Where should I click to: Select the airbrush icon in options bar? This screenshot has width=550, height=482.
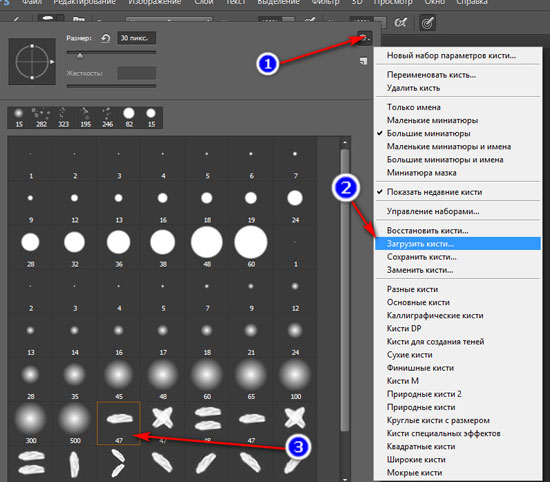click(401, 23)
